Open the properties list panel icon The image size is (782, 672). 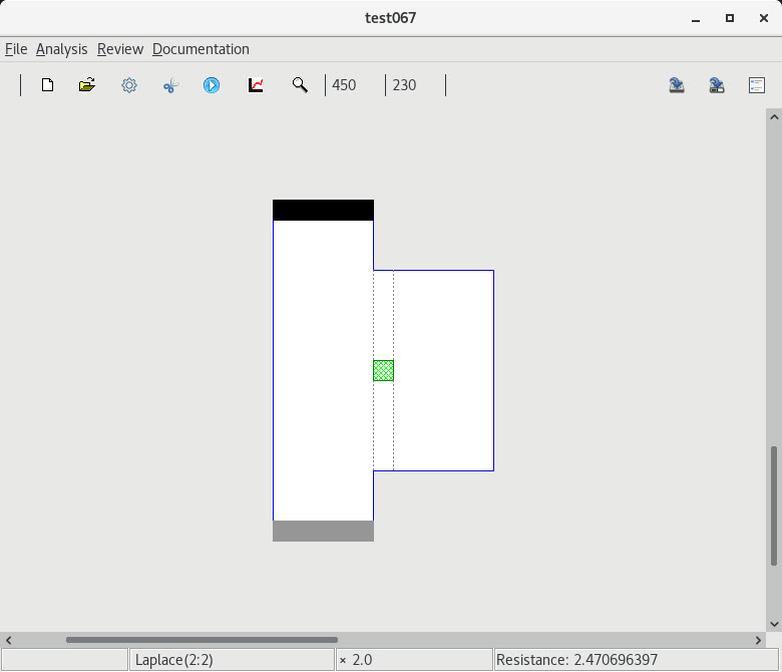pyautogui.click(x=757, y=85)
